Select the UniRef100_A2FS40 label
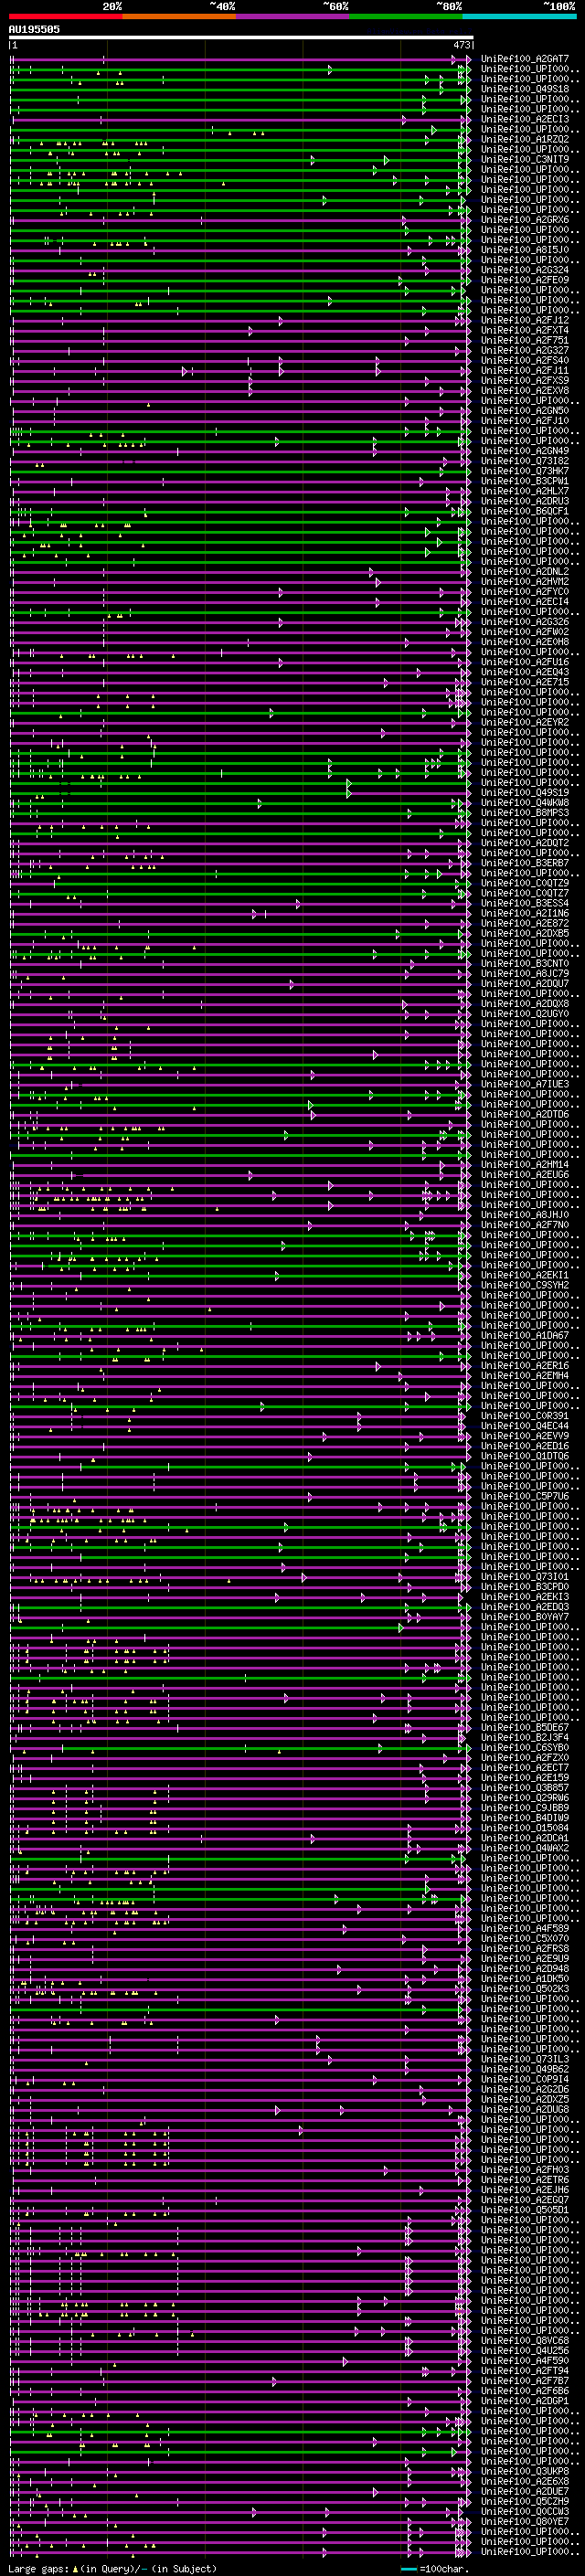The height and width of the screenshot is (2576, 585). tap(525, 360)
